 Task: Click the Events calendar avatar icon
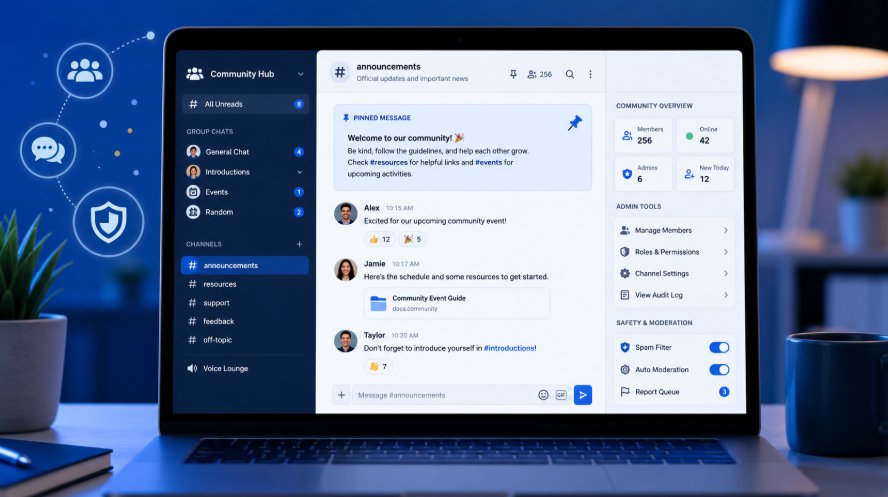tap(193, 192)
